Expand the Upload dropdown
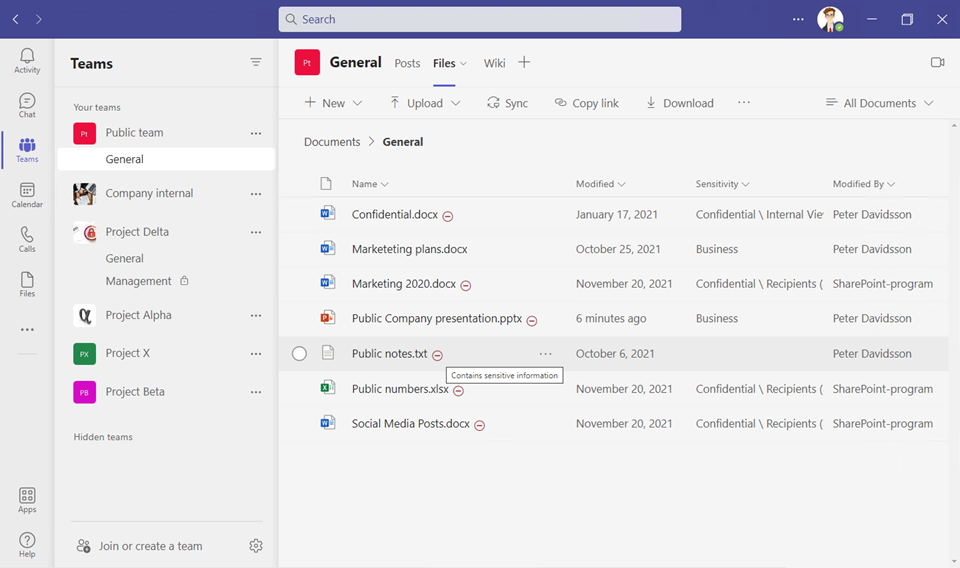This screenshot has width=960, height=568. click(x=425, y=103)
